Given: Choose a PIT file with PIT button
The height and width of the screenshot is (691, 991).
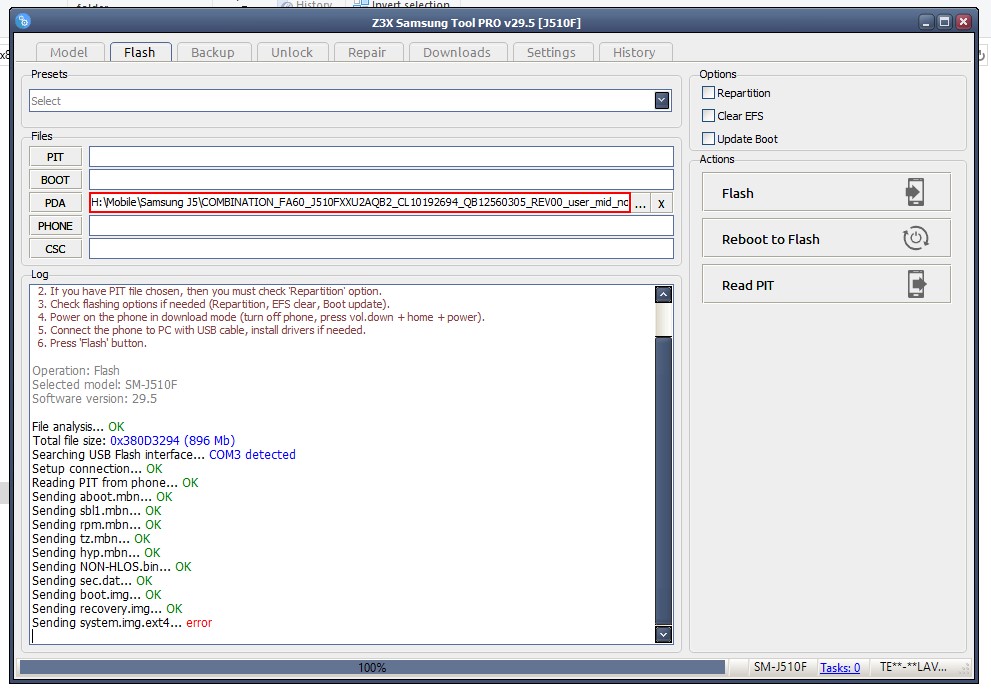Looking at the screenshot, I should [55, 157].
